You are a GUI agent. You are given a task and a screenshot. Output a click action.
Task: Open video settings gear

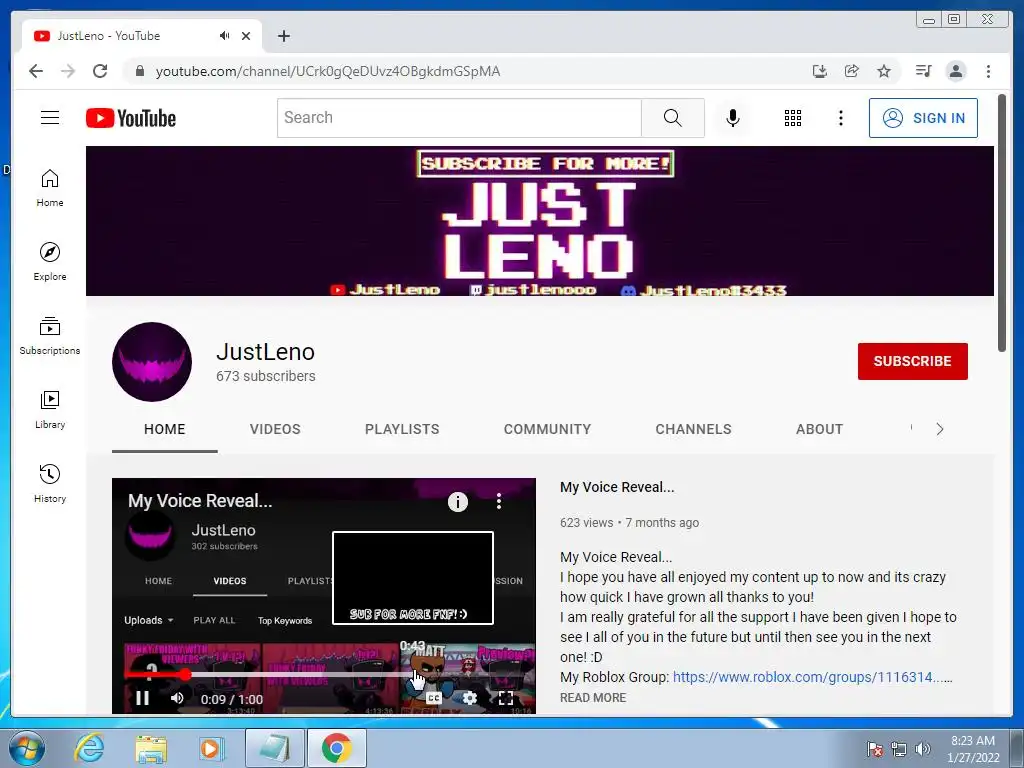point(470,698)
